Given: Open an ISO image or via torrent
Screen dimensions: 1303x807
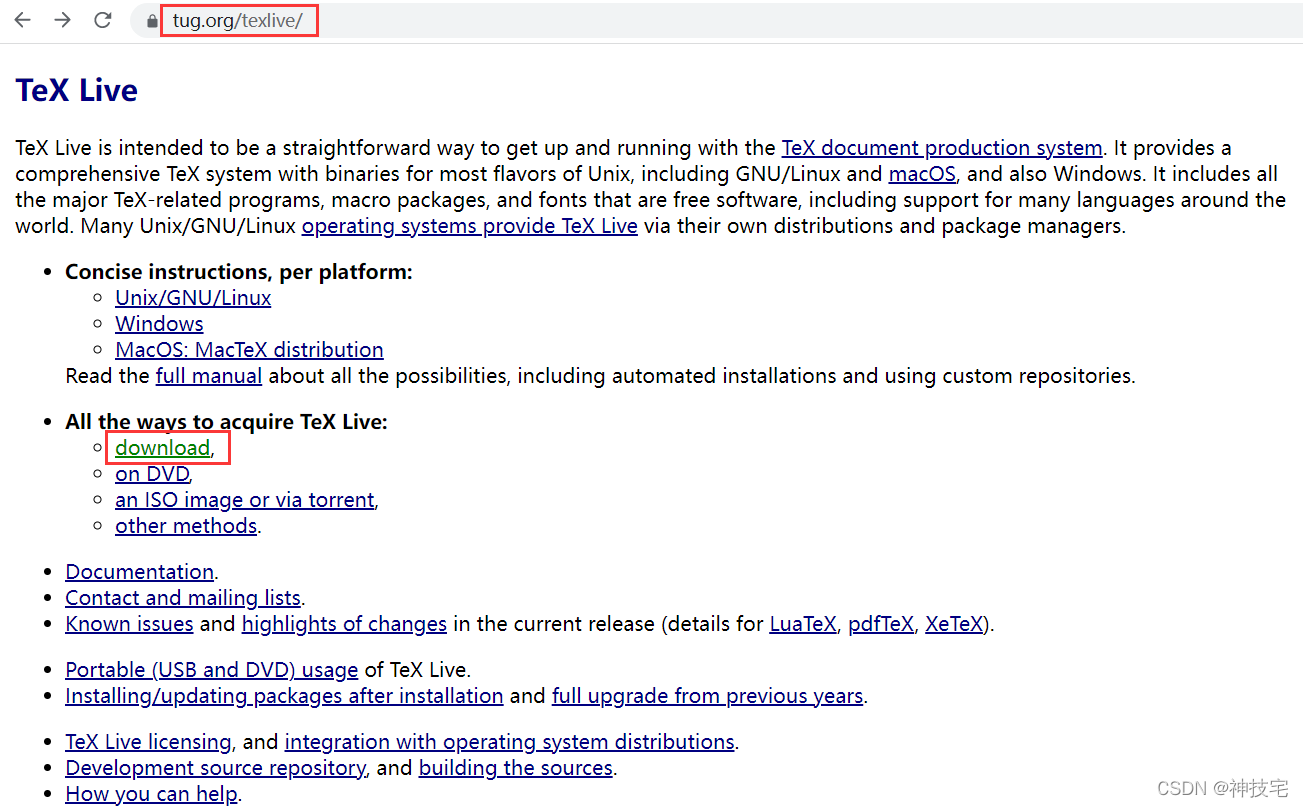Looking at the screenshot, I should 245,500.
